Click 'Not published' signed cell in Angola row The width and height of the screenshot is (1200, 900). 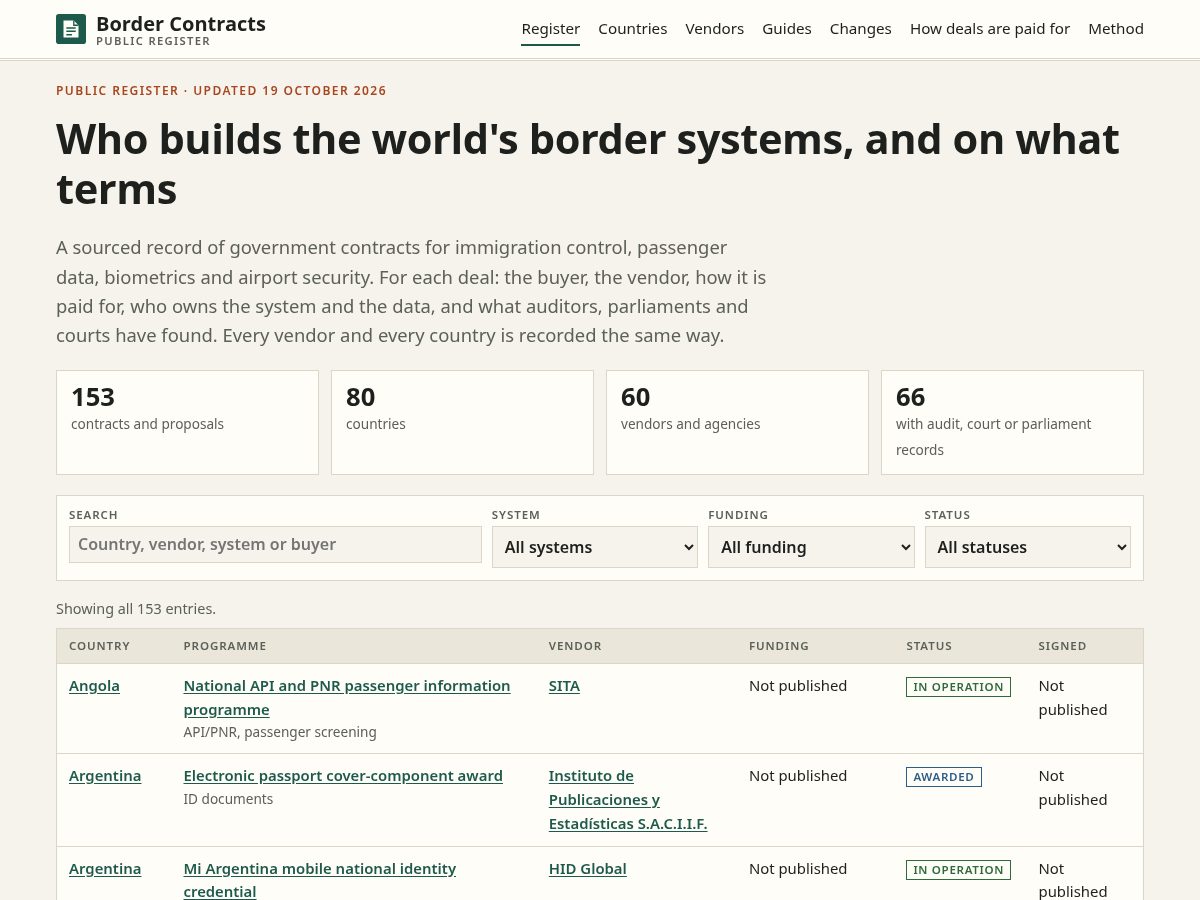coord(1073,698)
